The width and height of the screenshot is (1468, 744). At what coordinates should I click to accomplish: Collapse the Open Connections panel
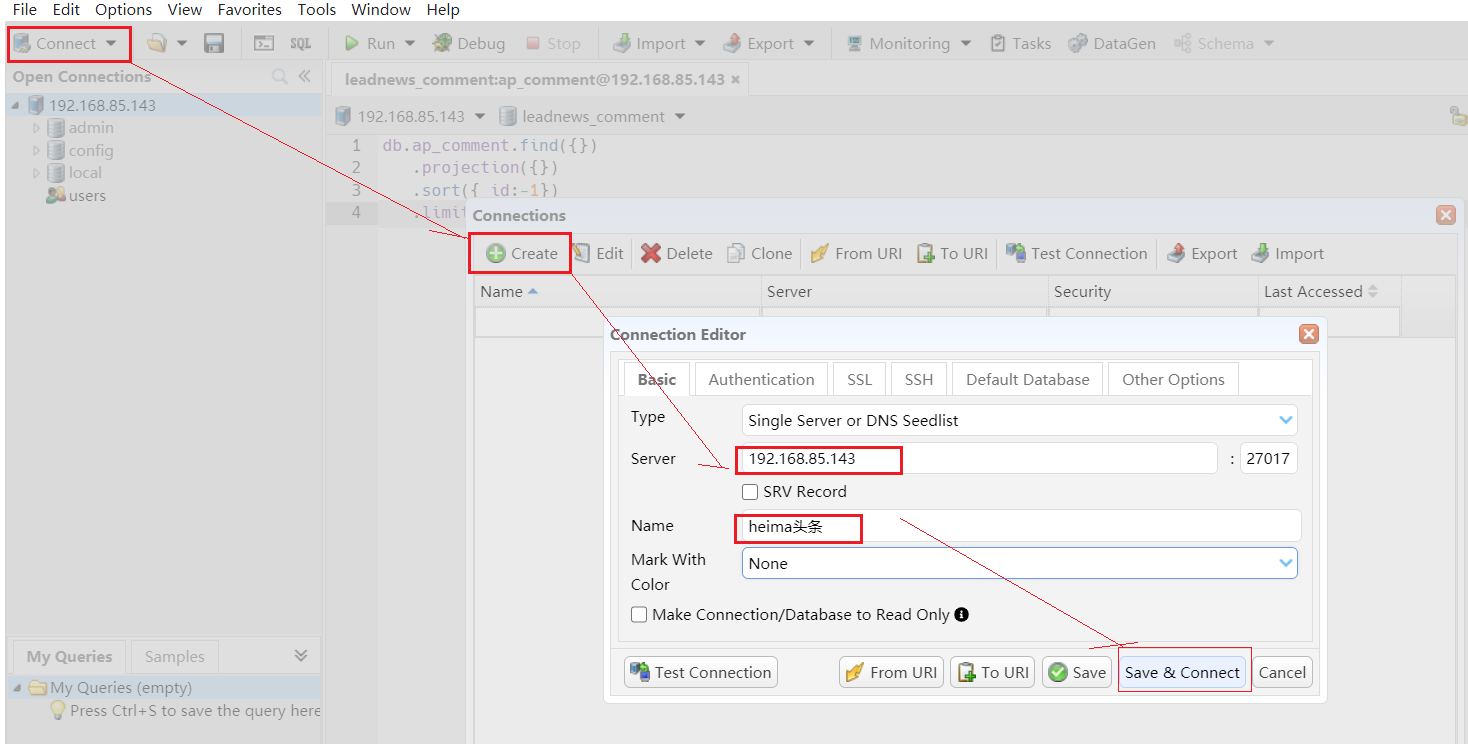coord(304,77)
